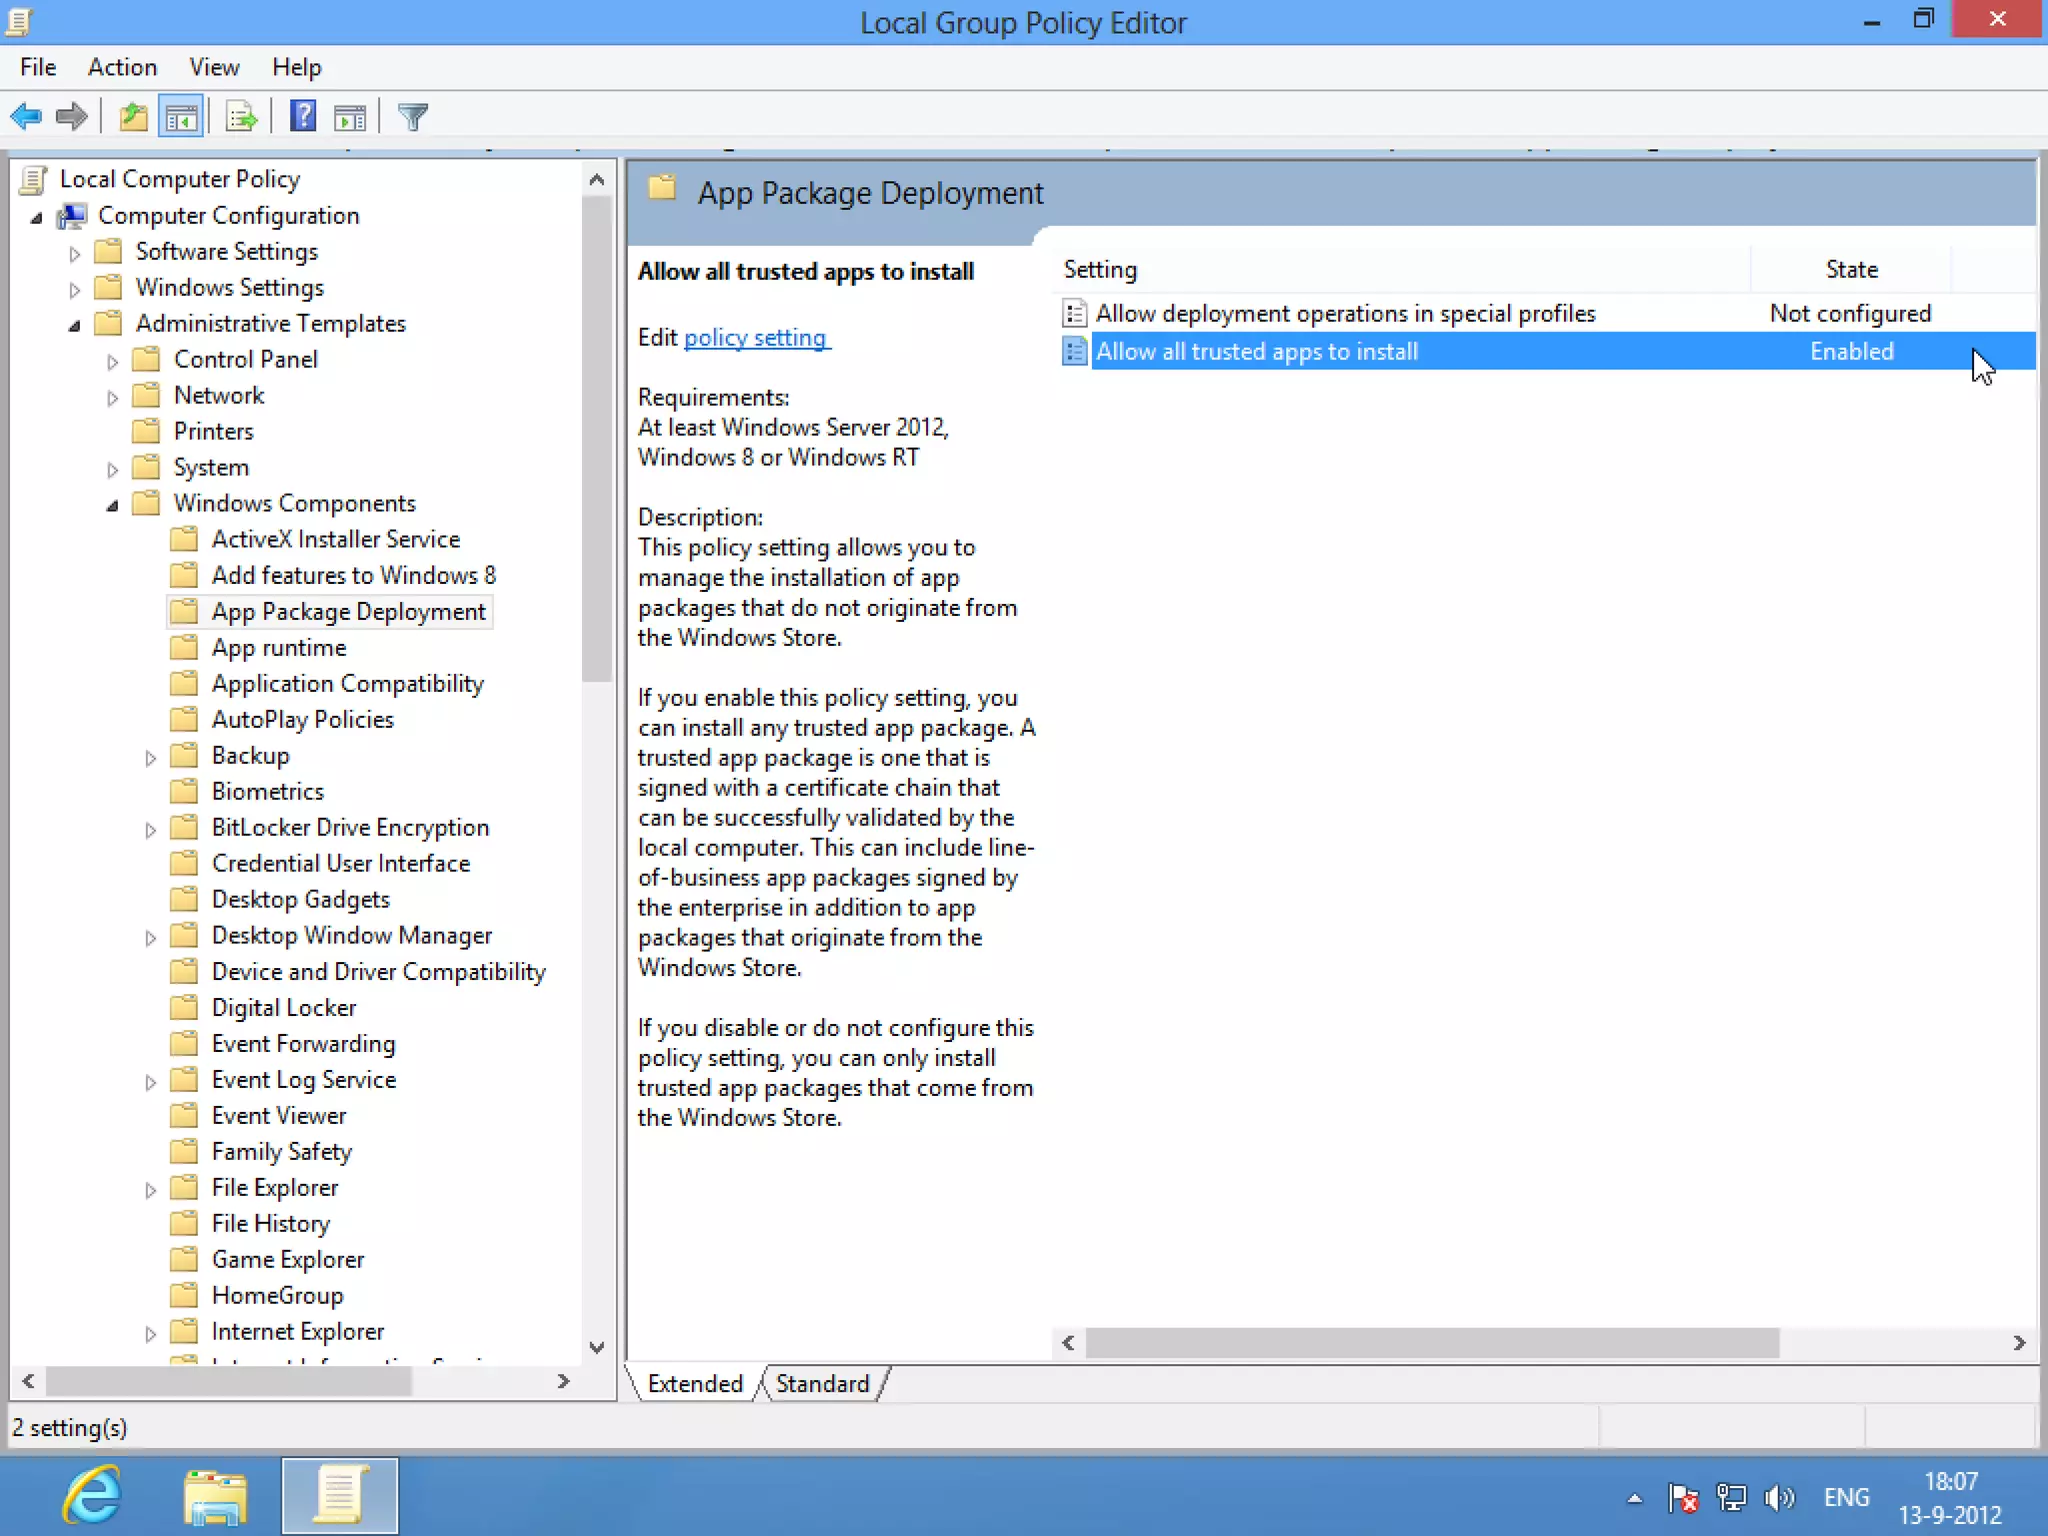Click the Up one level folder icon
This screenshot has width=2048, height=1536.
(133, 117)
